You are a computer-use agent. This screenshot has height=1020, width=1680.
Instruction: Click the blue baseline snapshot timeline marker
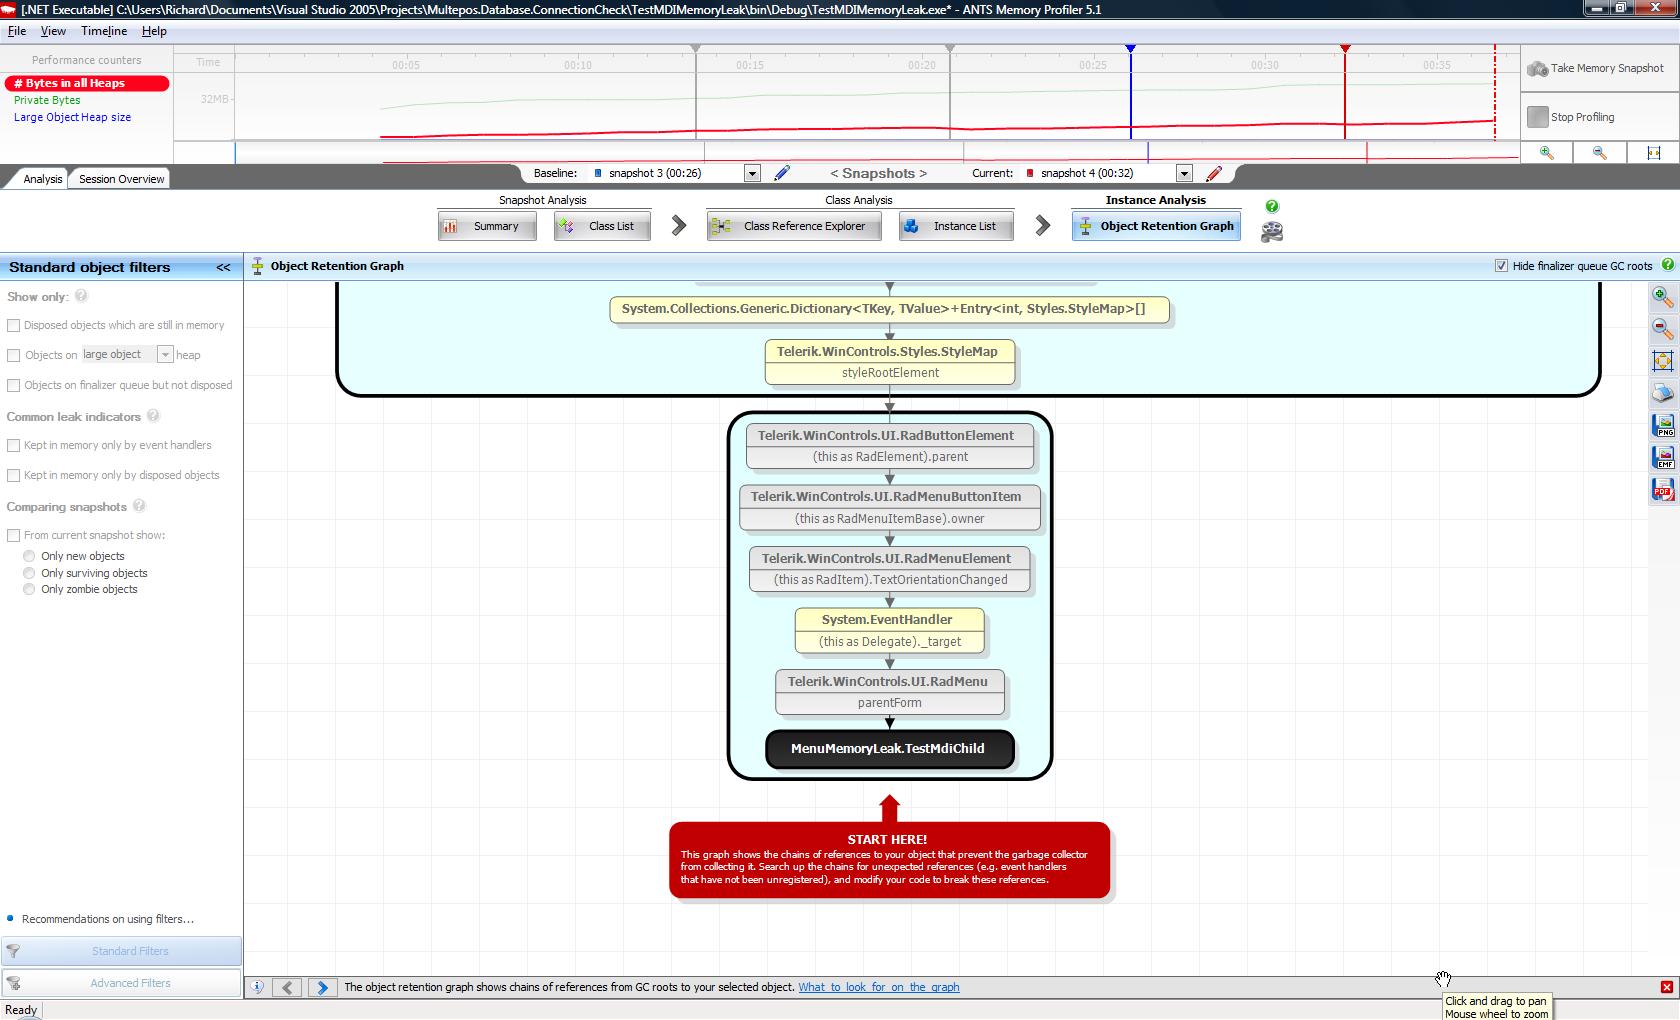[x=1131, y=48]
